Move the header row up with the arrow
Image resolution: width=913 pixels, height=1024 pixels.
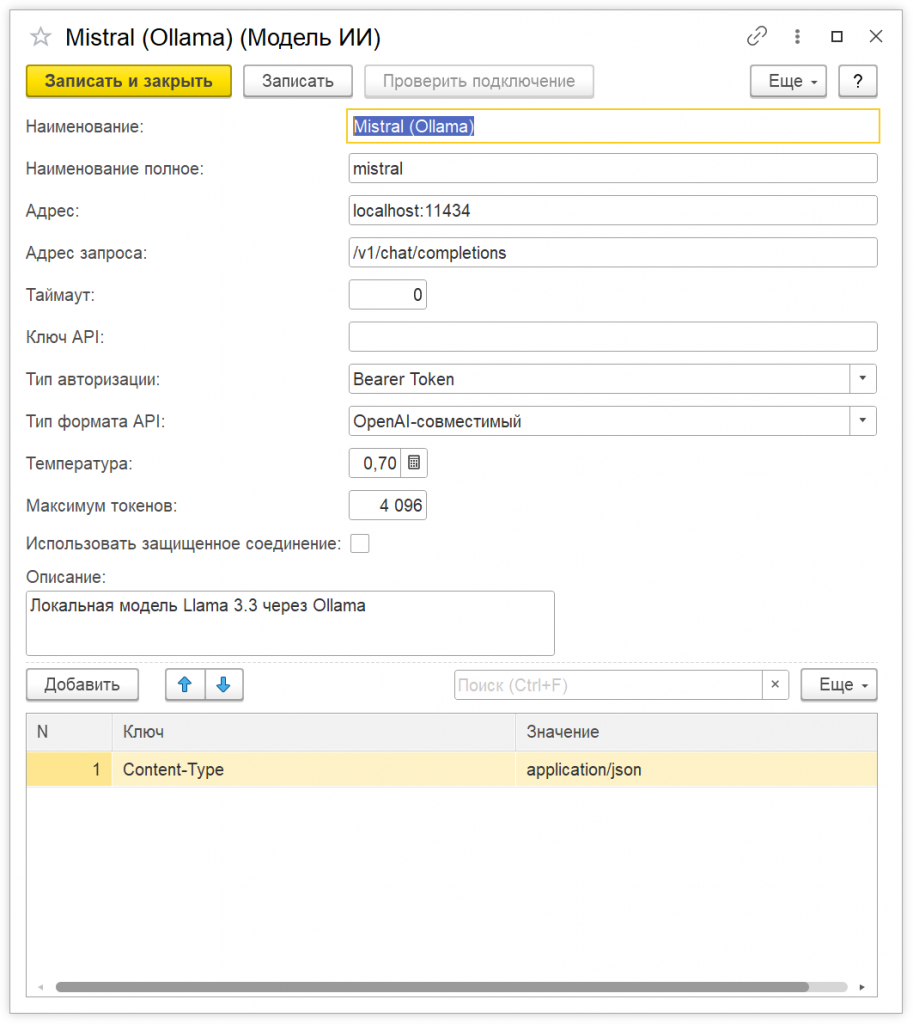coord(184,685)
